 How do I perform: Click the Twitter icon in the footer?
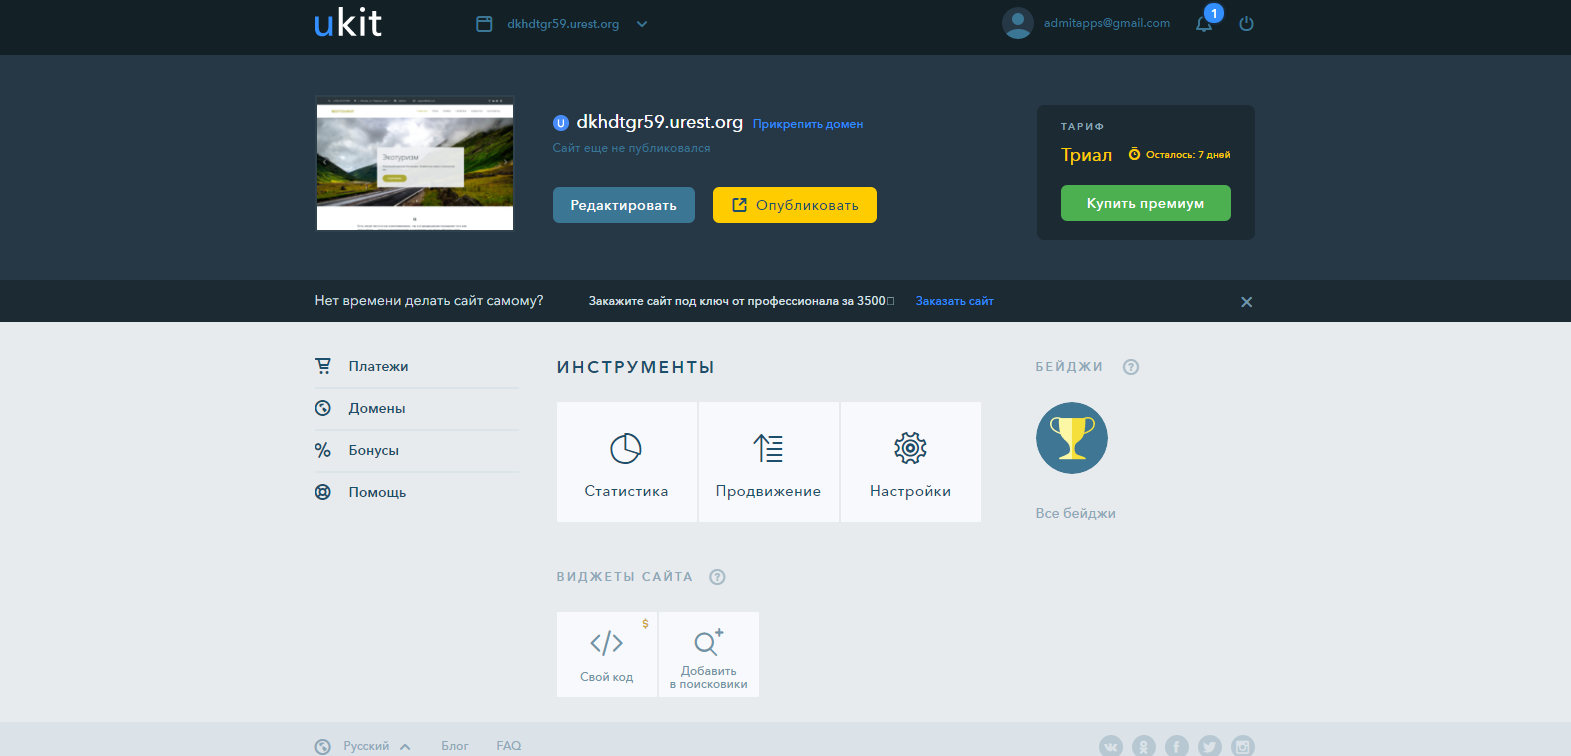click(1210, 746)
